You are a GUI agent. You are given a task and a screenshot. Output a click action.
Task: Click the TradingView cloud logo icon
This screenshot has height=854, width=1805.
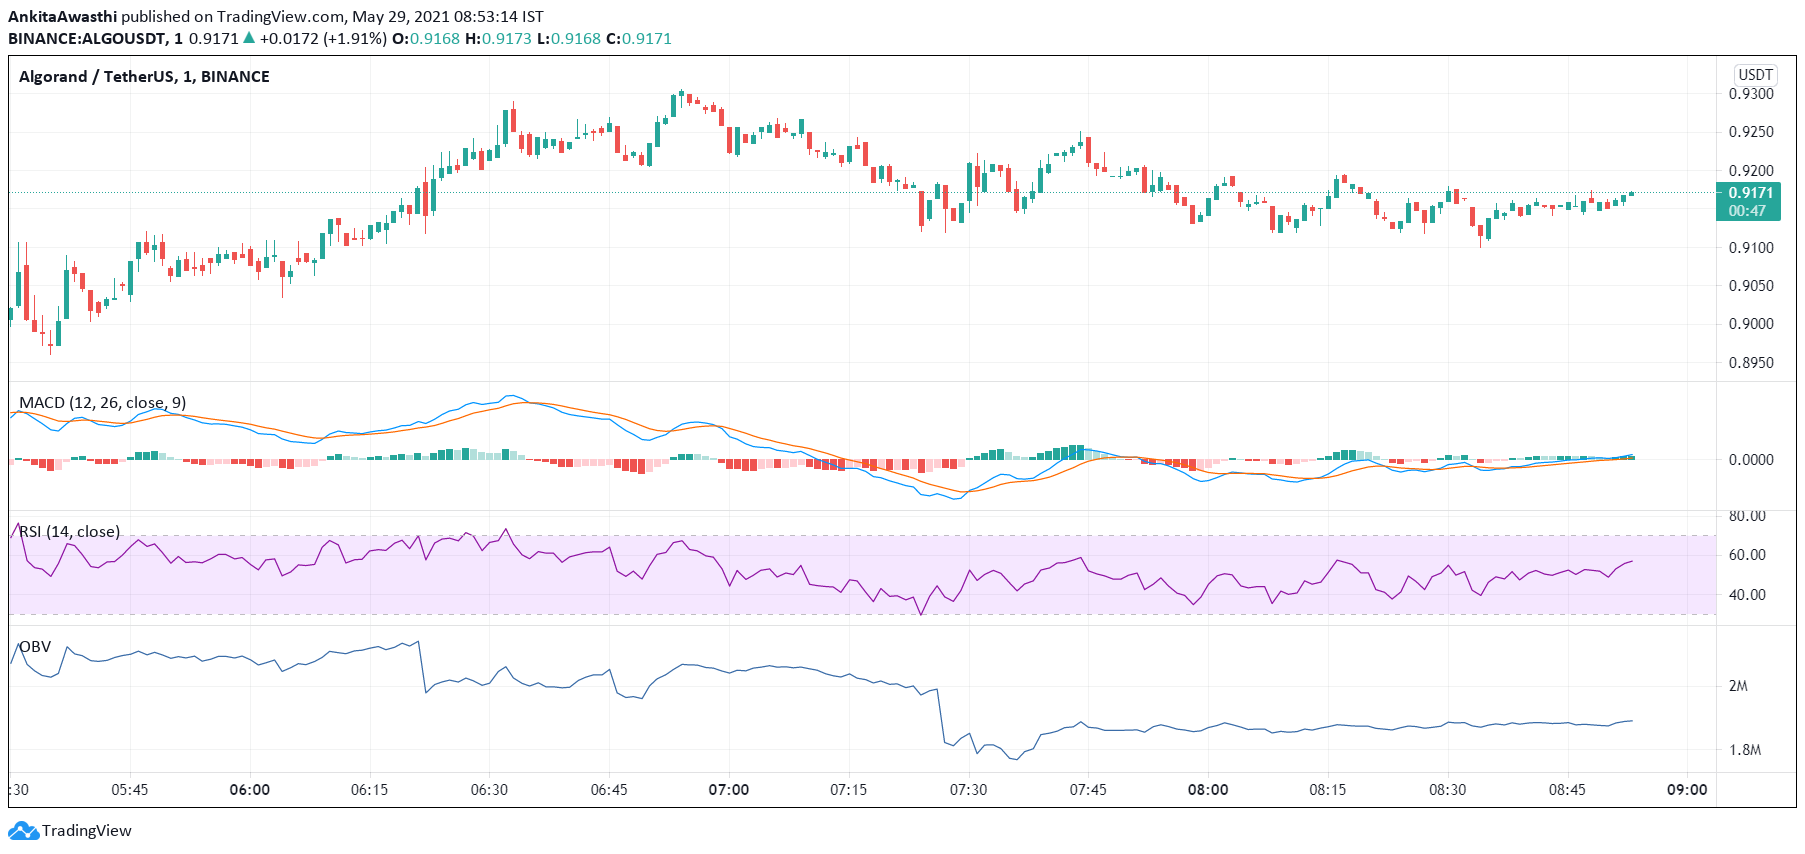23,831
